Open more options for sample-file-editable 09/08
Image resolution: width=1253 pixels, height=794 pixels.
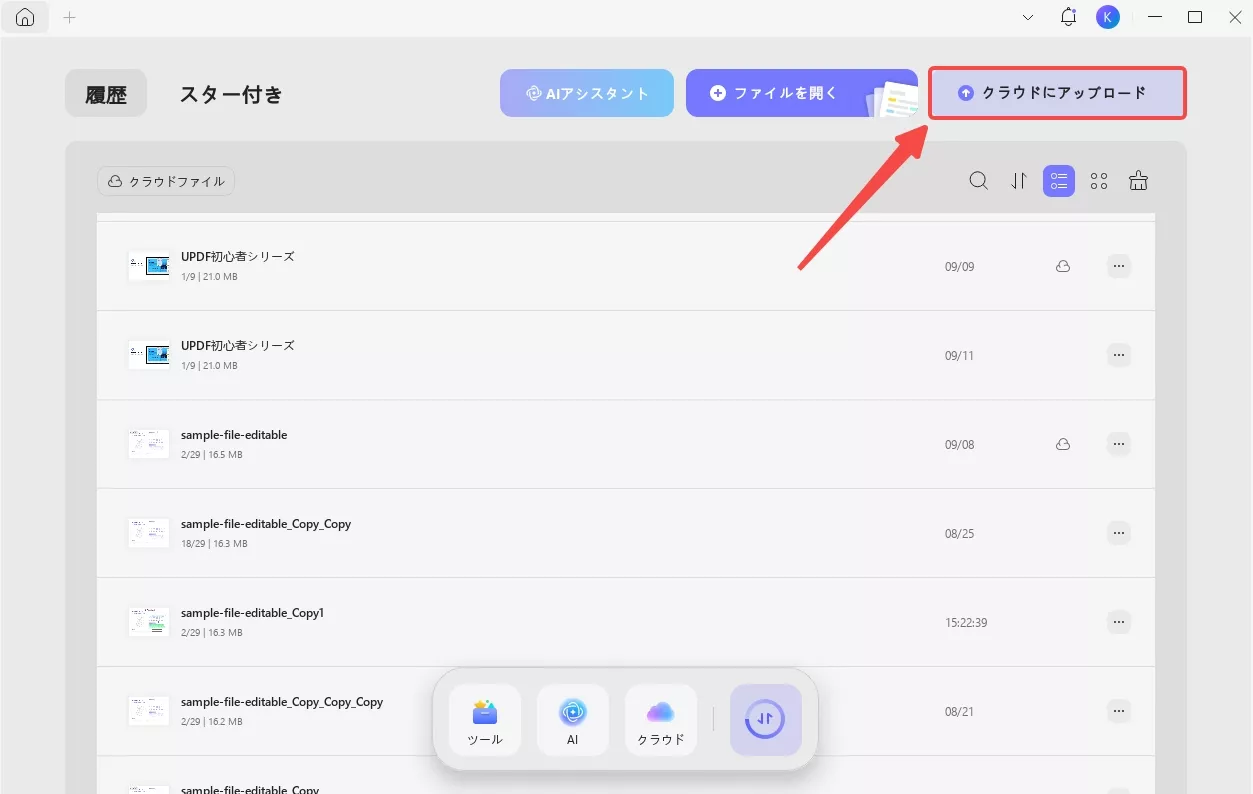[1119, 444]
